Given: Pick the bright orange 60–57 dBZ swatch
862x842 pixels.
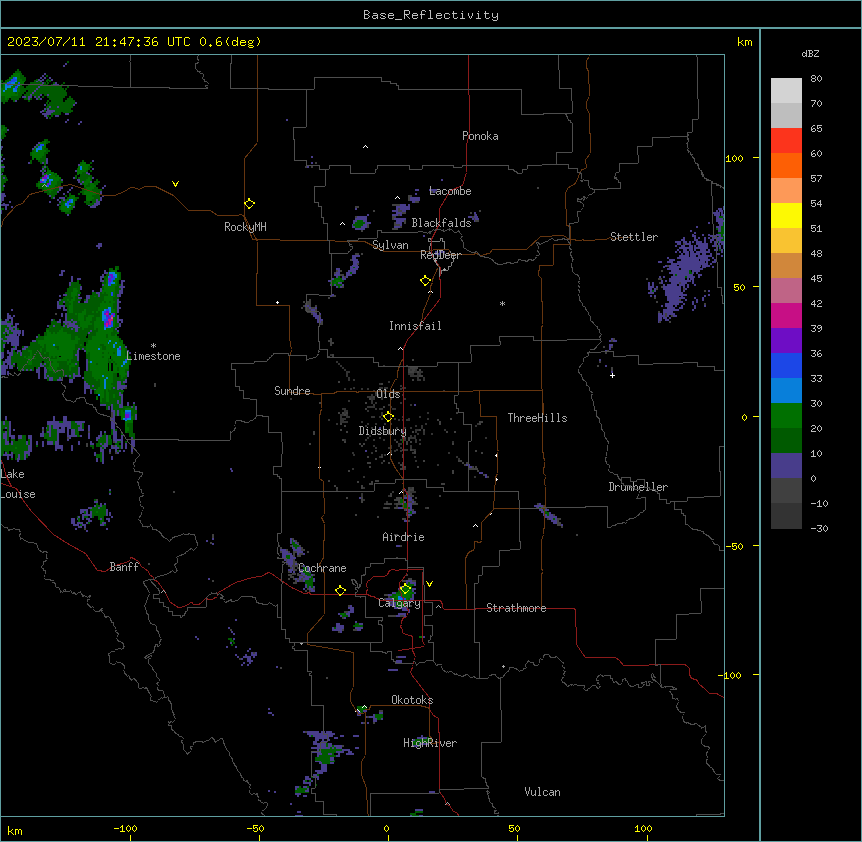Looking at the screenshot, I should point(786,165).
